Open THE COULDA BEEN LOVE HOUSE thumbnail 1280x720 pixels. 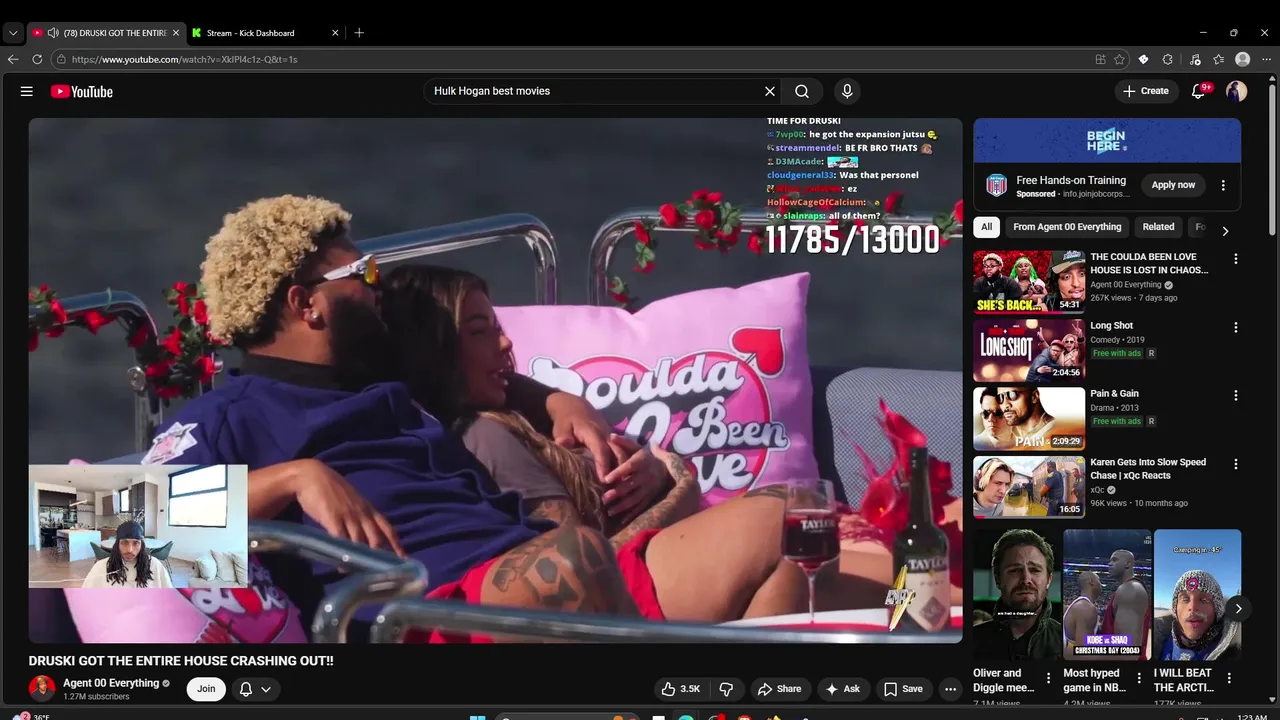point(1029,282)
